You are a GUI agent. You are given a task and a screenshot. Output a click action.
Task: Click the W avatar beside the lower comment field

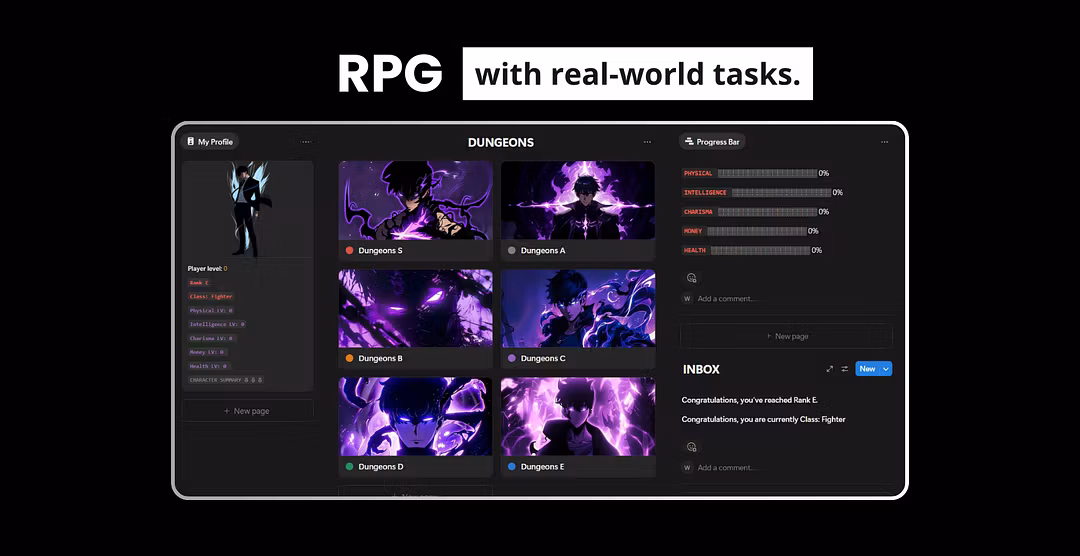[x=687, y=467]
